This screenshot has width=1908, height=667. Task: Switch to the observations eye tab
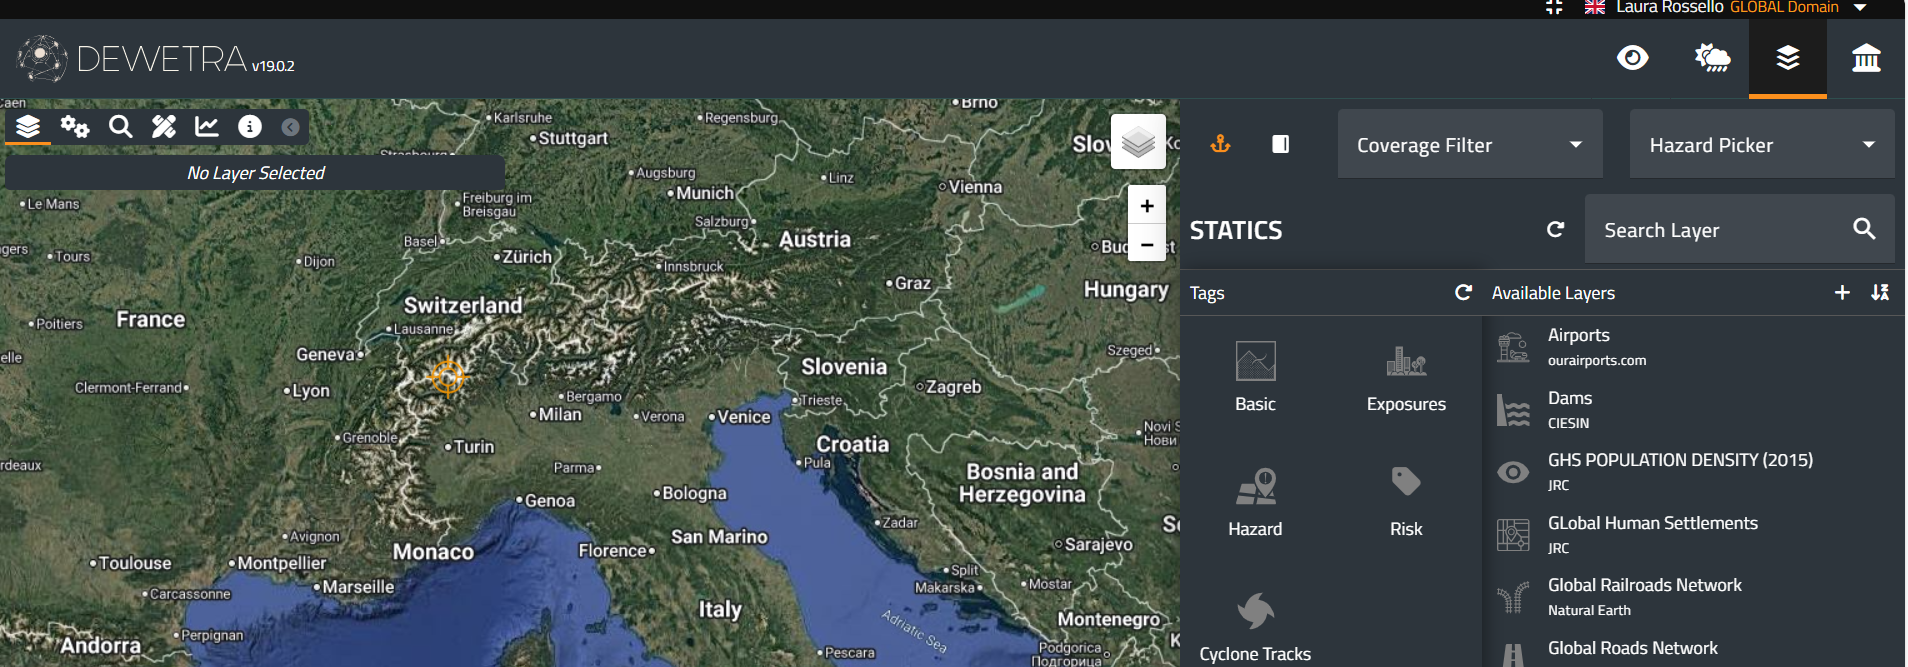click(x=1633, y=58)
